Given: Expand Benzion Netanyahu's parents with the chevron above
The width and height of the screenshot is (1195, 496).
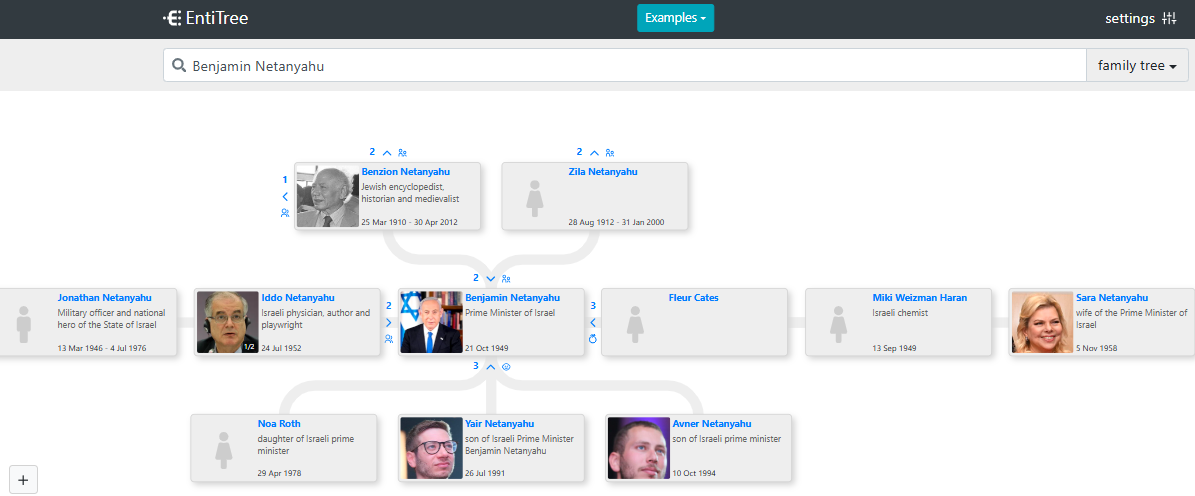Looking at the screenshot, I should coord(387,153).
